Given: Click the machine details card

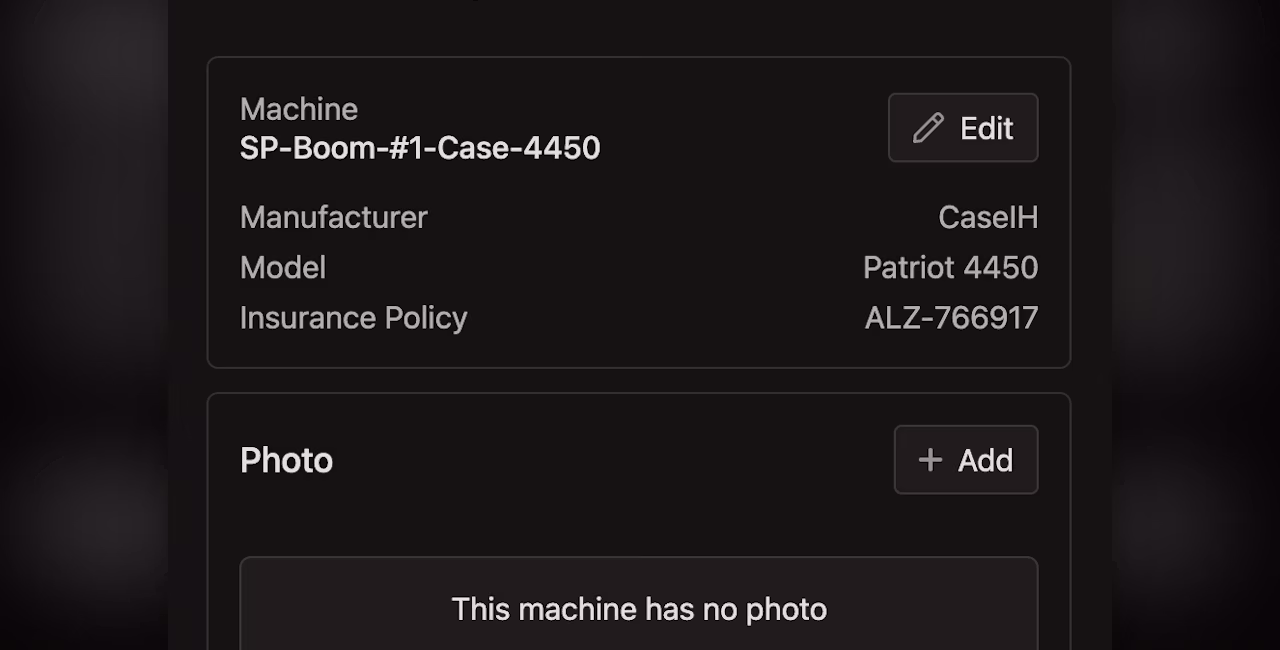Looking at the screenshot, I should (639, 212).
